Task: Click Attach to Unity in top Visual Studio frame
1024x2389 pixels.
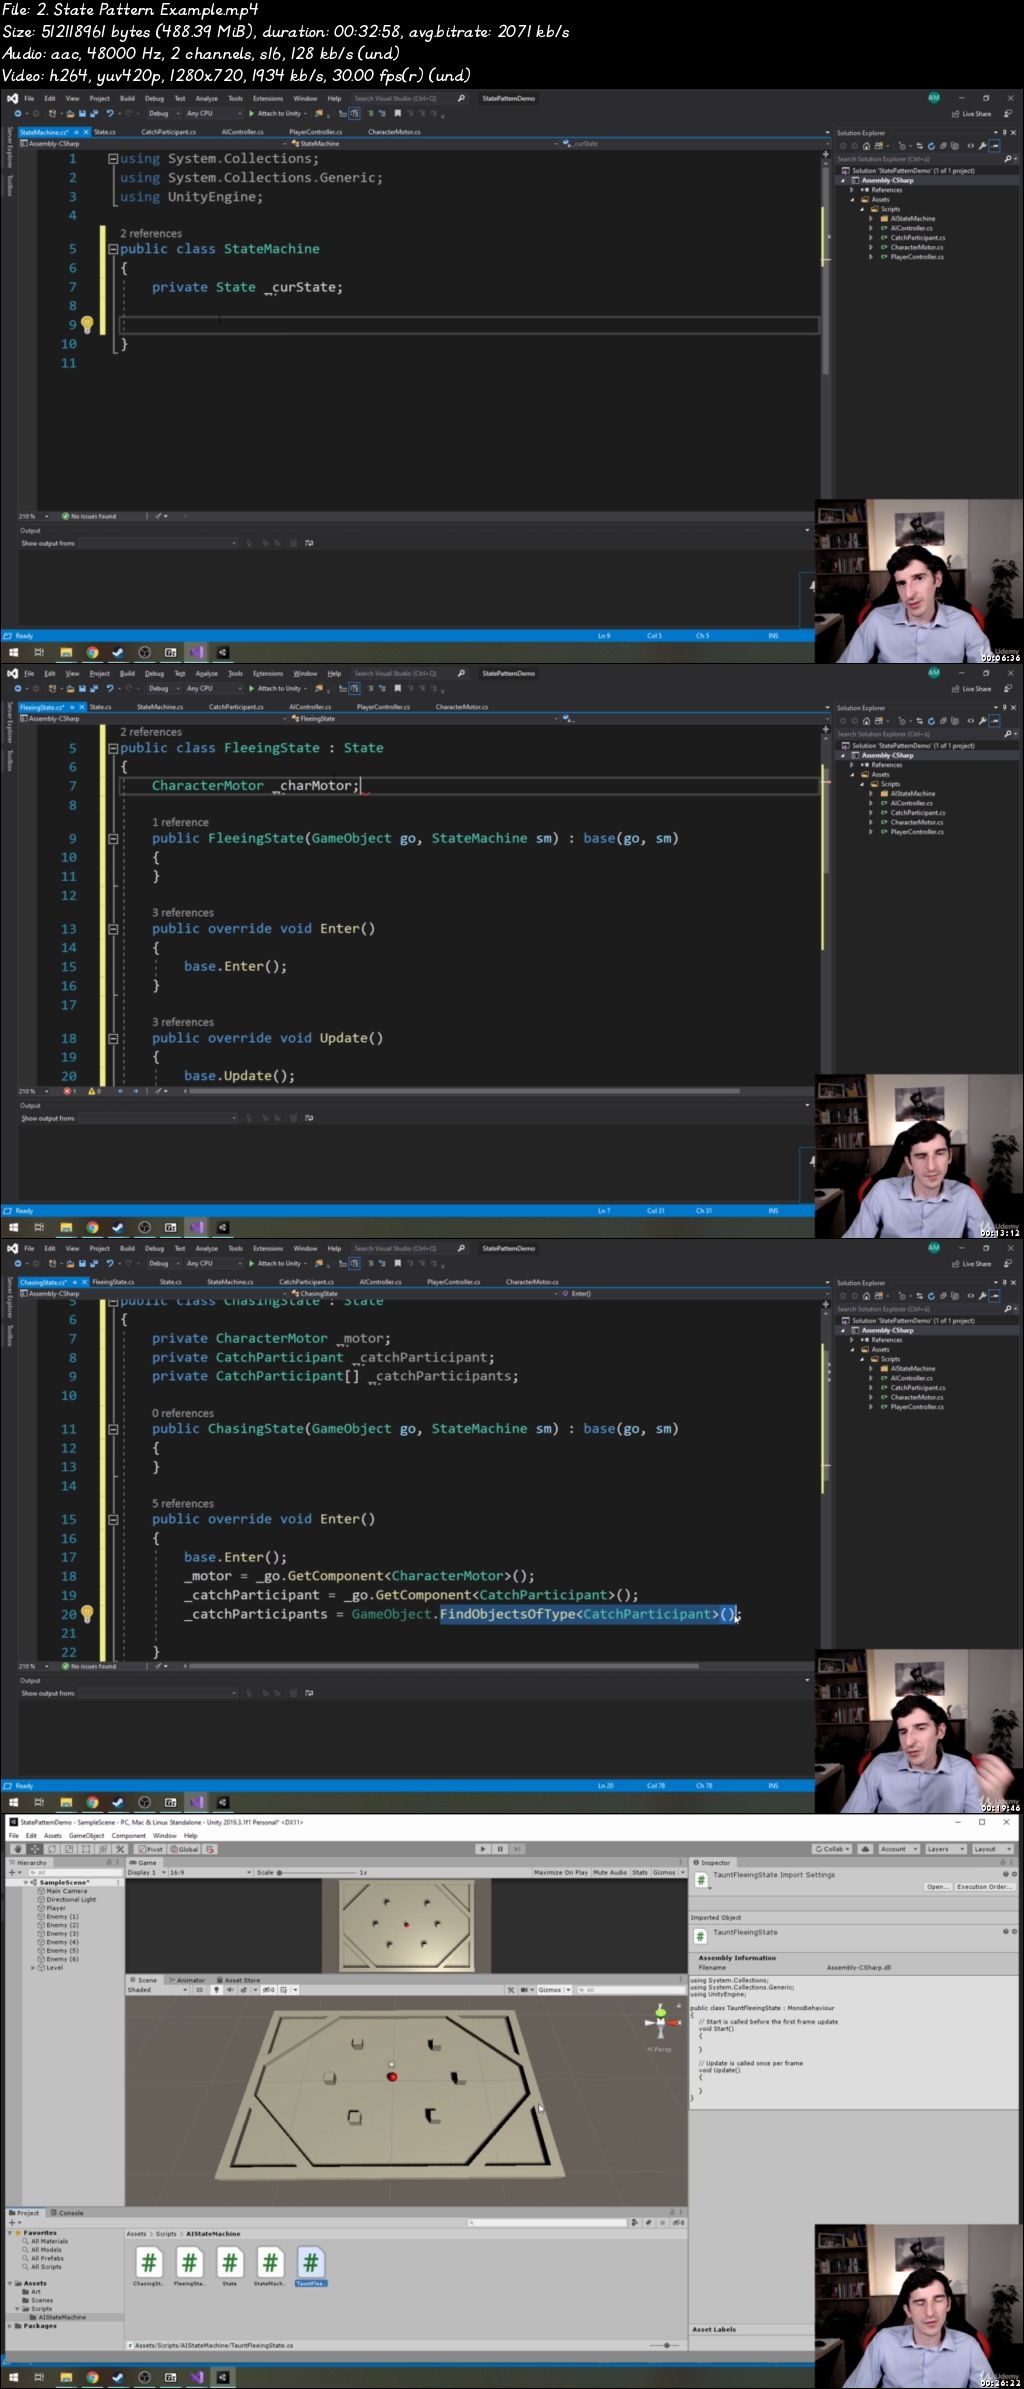Action: (x=276, y=113)
